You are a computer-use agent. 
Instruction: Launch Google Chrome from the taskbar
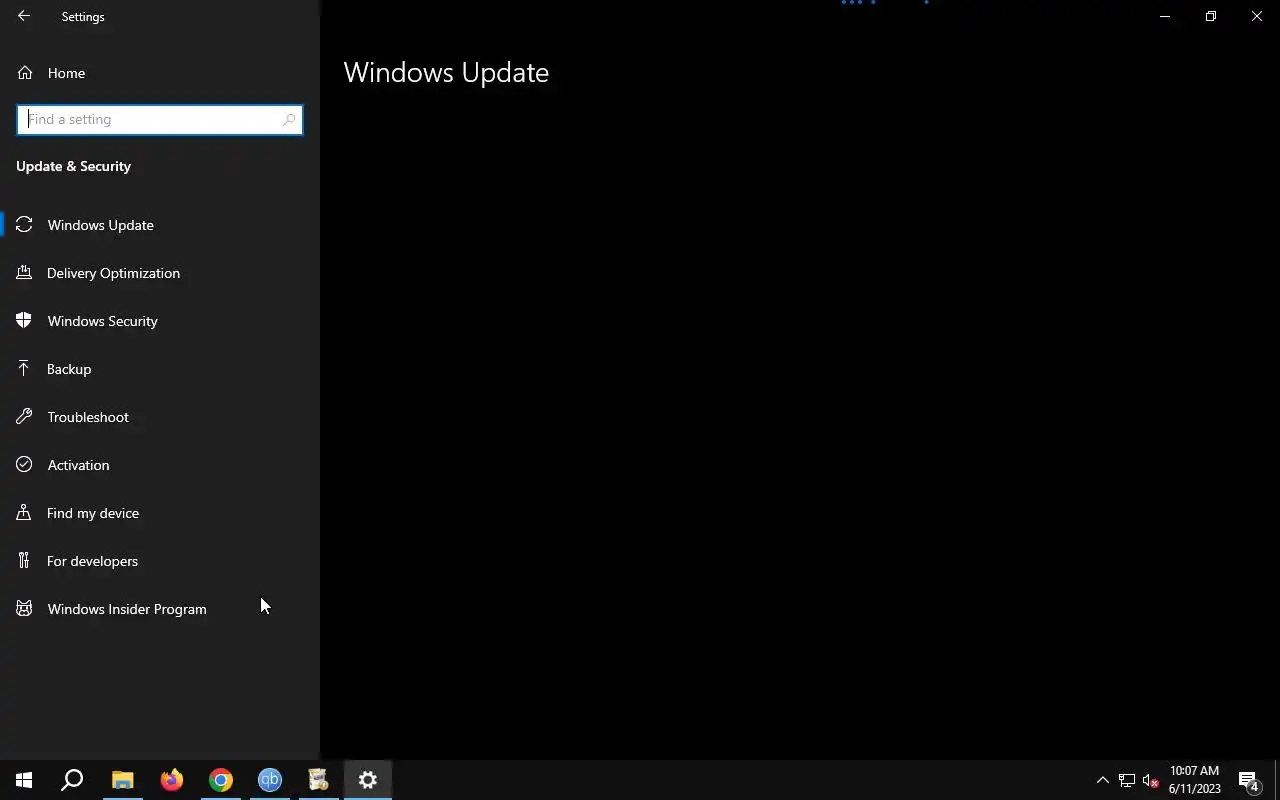pos(221,780)
